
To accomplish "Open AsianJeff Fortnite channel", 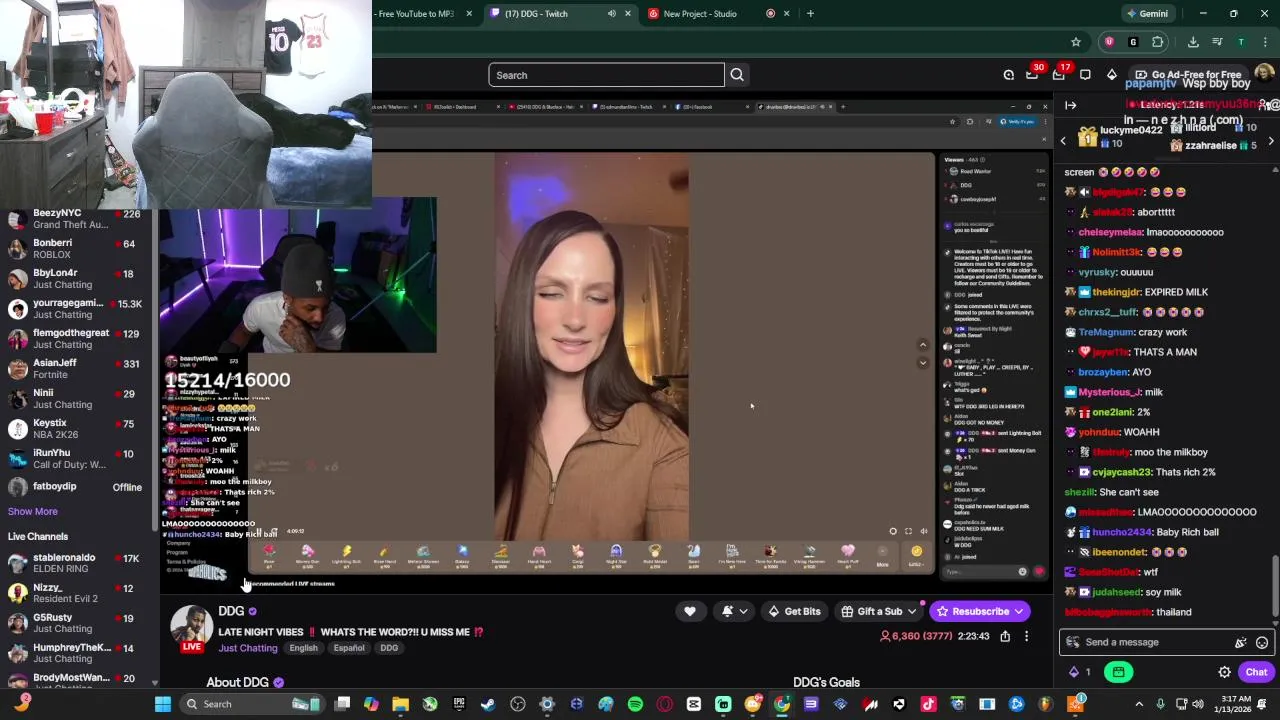I will [75, 368].
